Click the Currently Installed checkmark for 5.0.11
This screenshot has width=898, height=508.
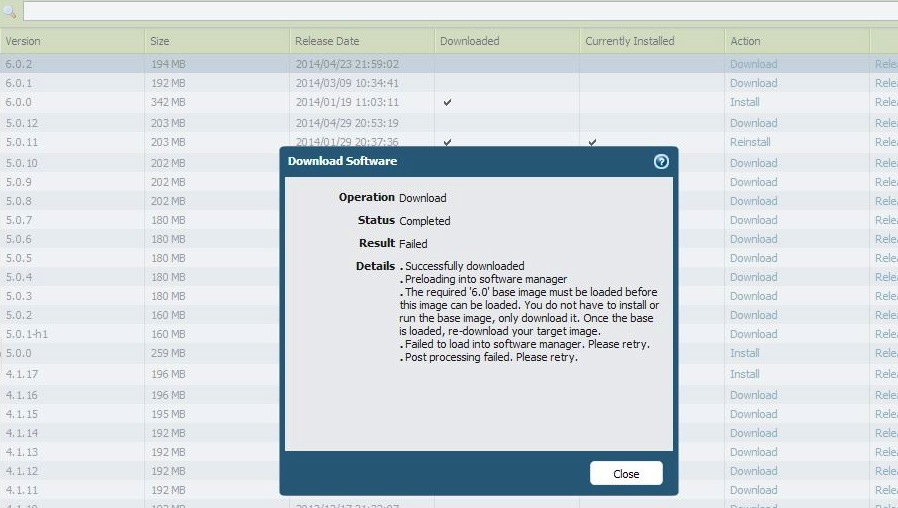[592, 142]
